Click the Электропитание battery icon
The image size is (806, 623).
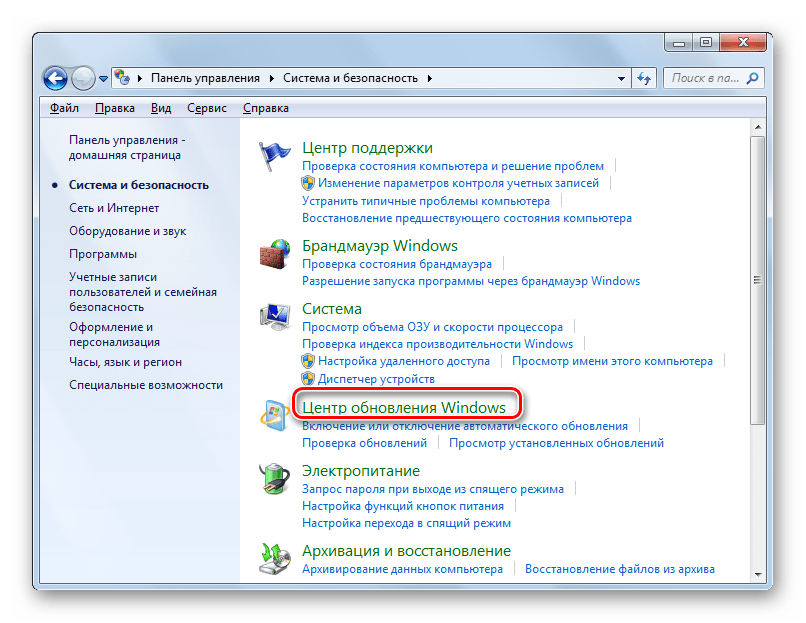[274, 479]
